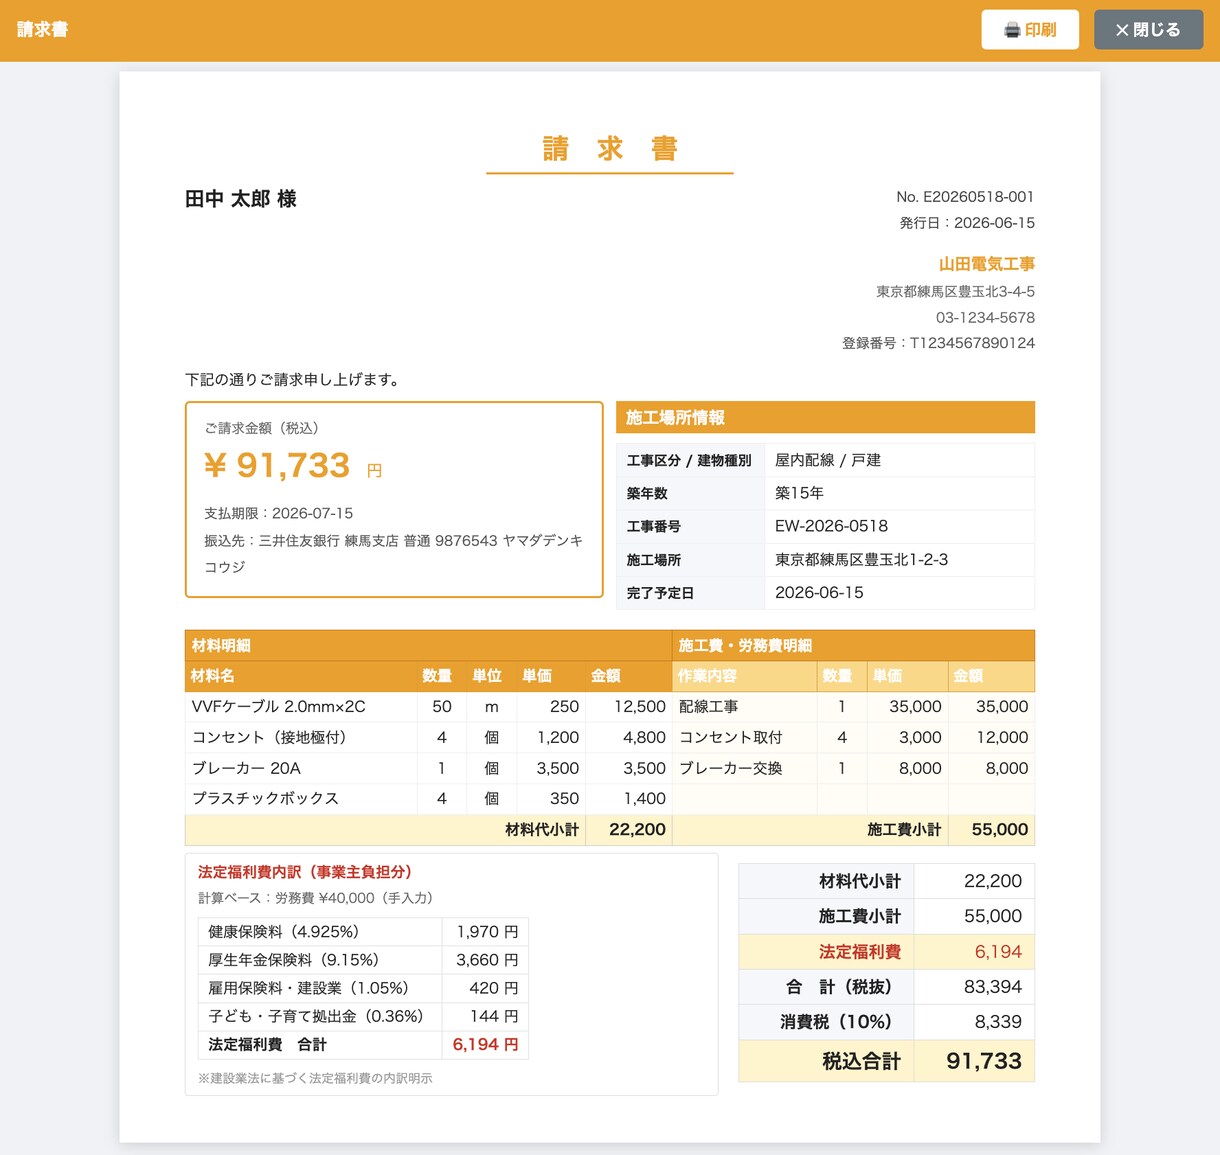Image resolution: width=1220 pixels, height=1155 pixels.
Task: Click the 印刷 print button
Action: (1030, 30)
